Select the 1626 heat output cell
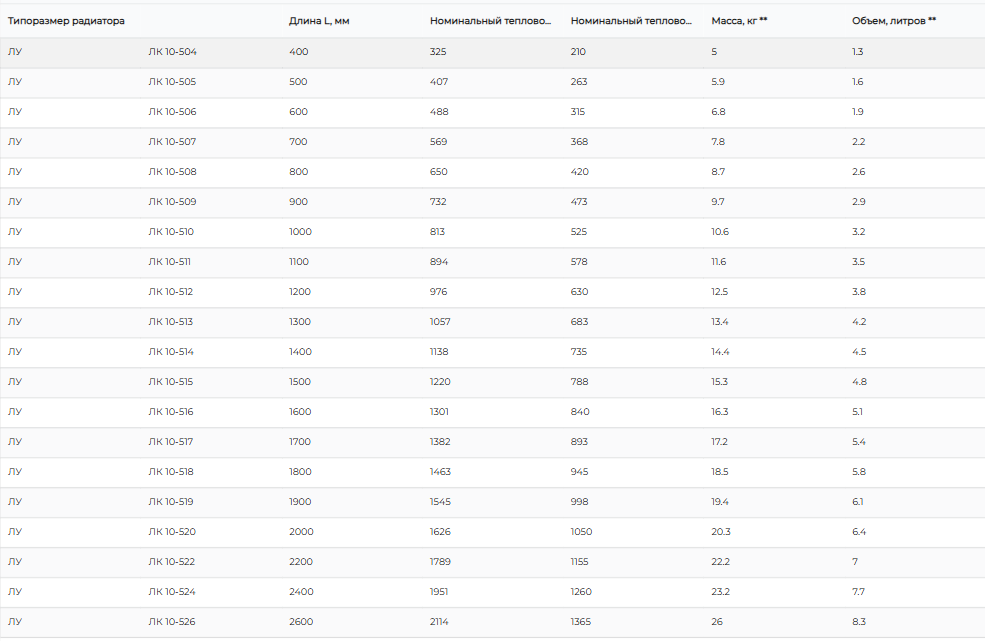The height and width of the screenshot is (641, 985). [440, 532]
